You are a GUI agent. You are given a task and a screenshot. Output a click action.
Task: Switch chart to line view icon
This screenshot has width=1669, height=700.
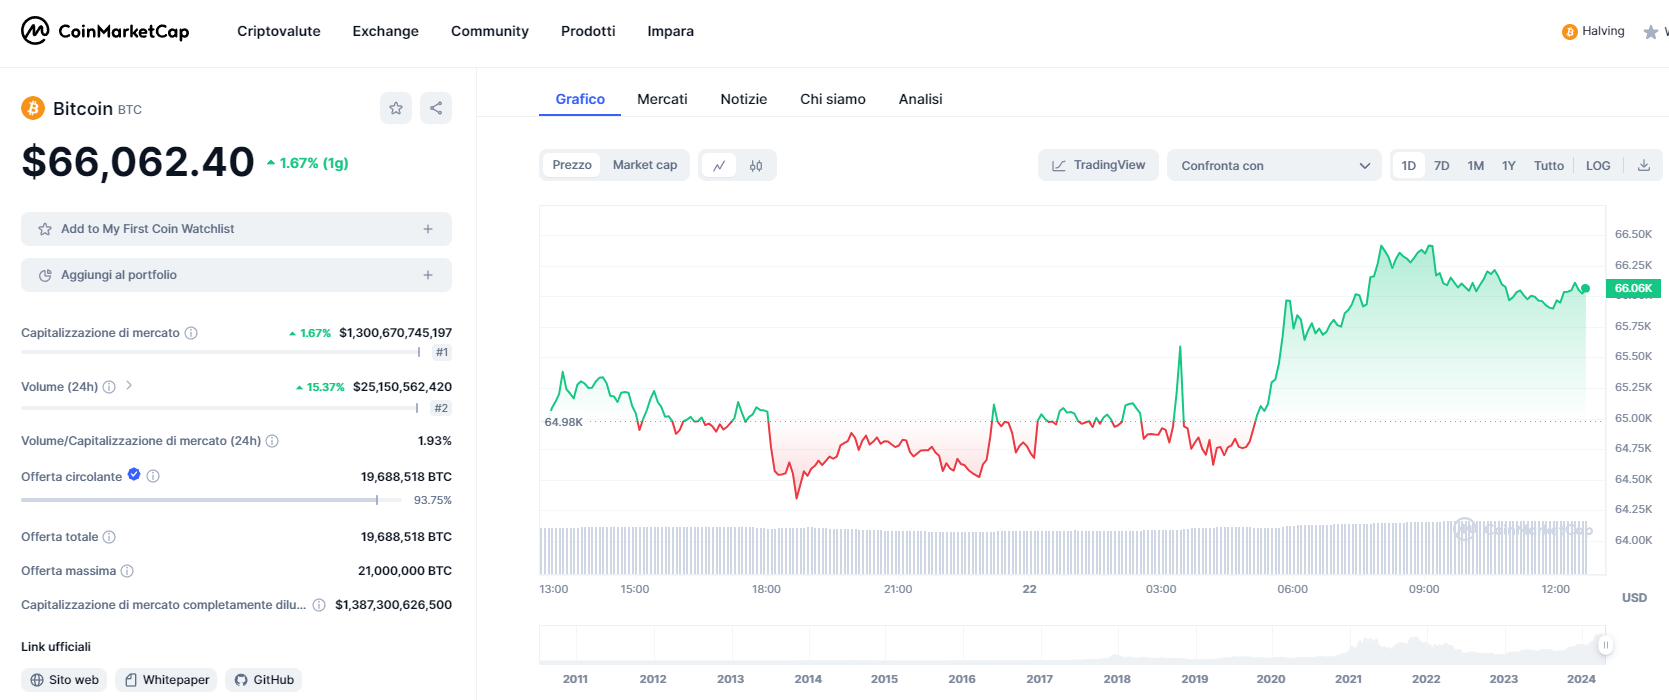[719, 165]
